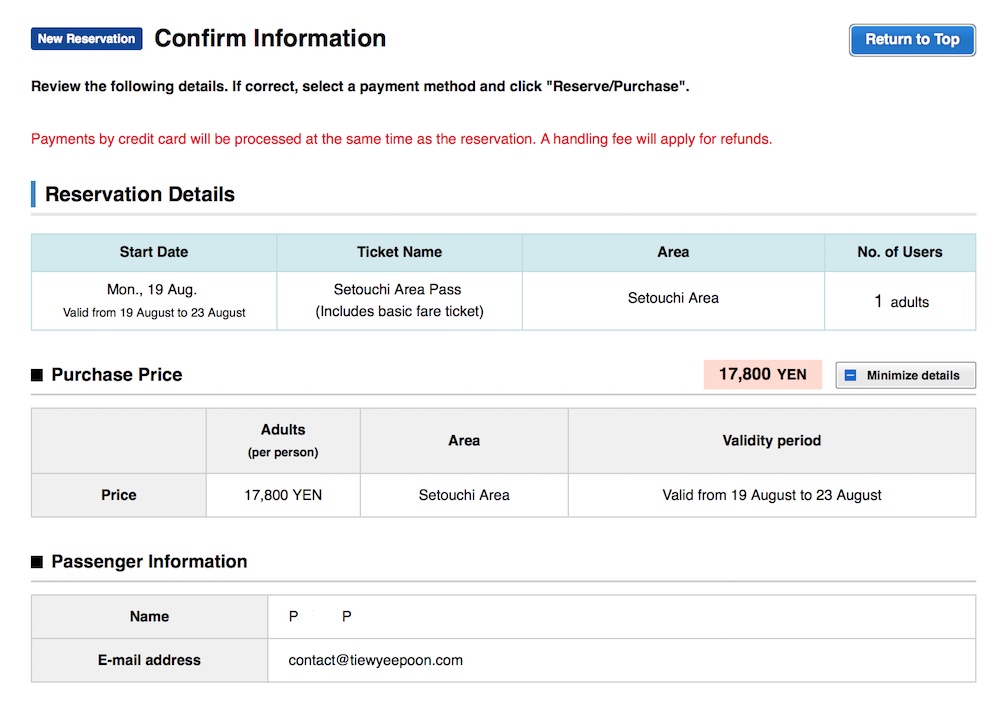
Task: Click the No. of Users column header
Action: pos(899,252)
